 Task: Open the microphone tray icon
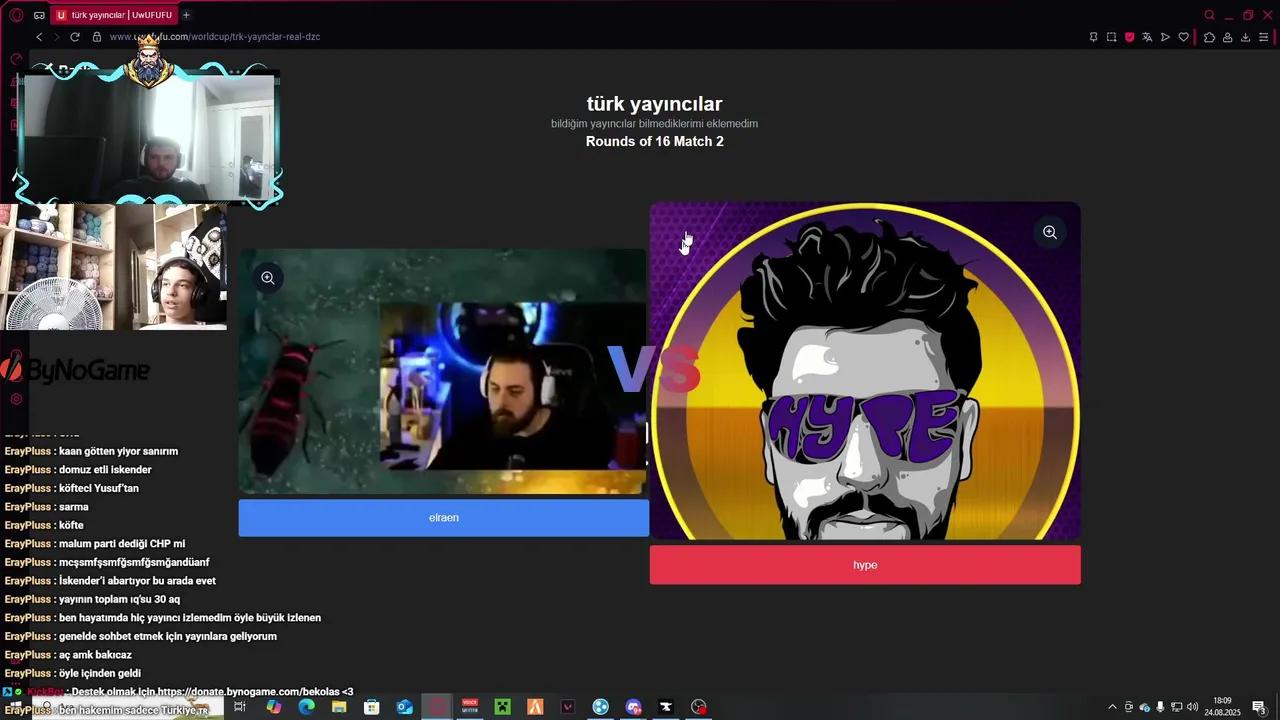[1160, 707]
